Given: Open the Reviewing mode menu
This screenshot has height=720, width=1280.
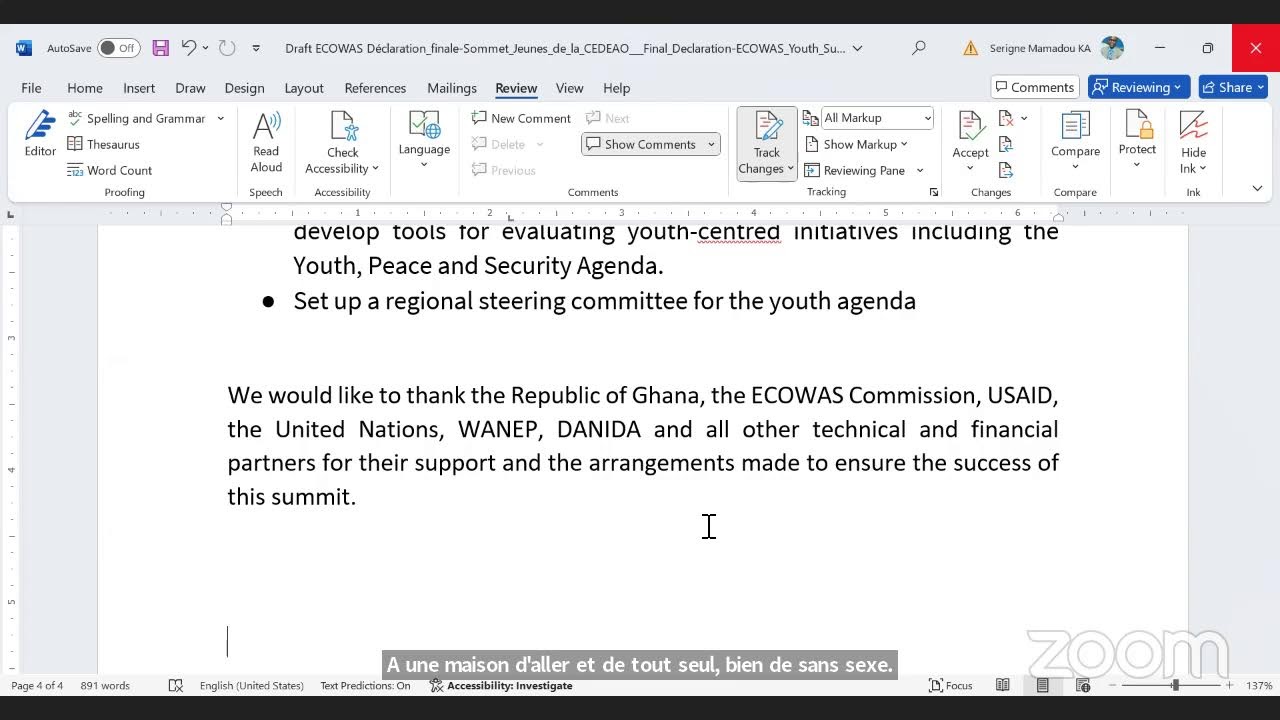Looking at the screenshot, I should click(1139, 87).
